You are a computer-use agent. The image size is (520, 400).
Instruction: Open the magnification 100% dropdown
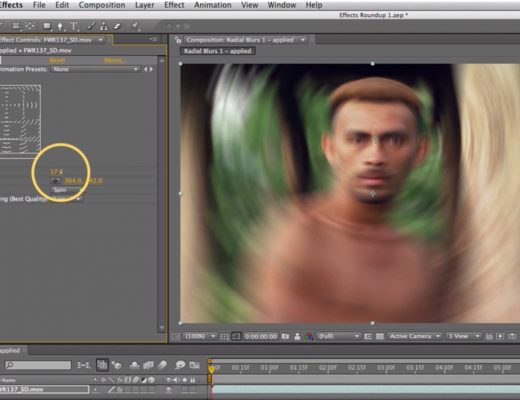click(200, 336)
